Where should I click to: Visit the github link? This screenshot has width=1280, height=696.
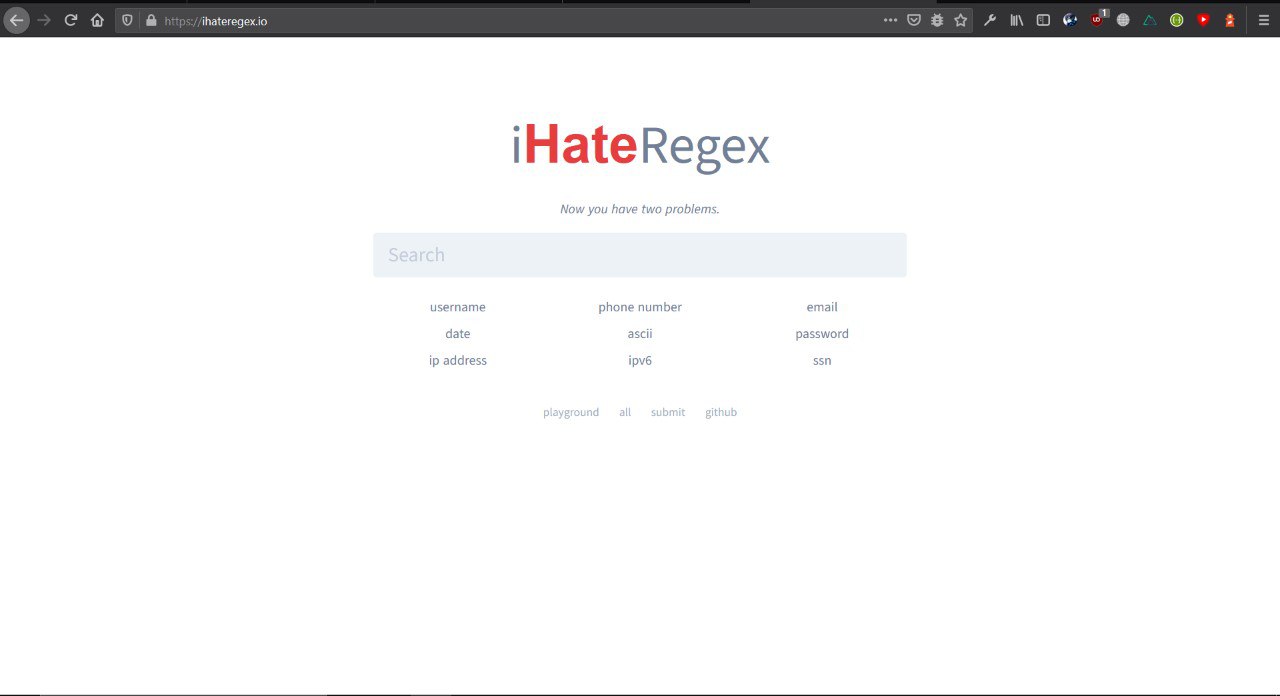tap(721, 412)
